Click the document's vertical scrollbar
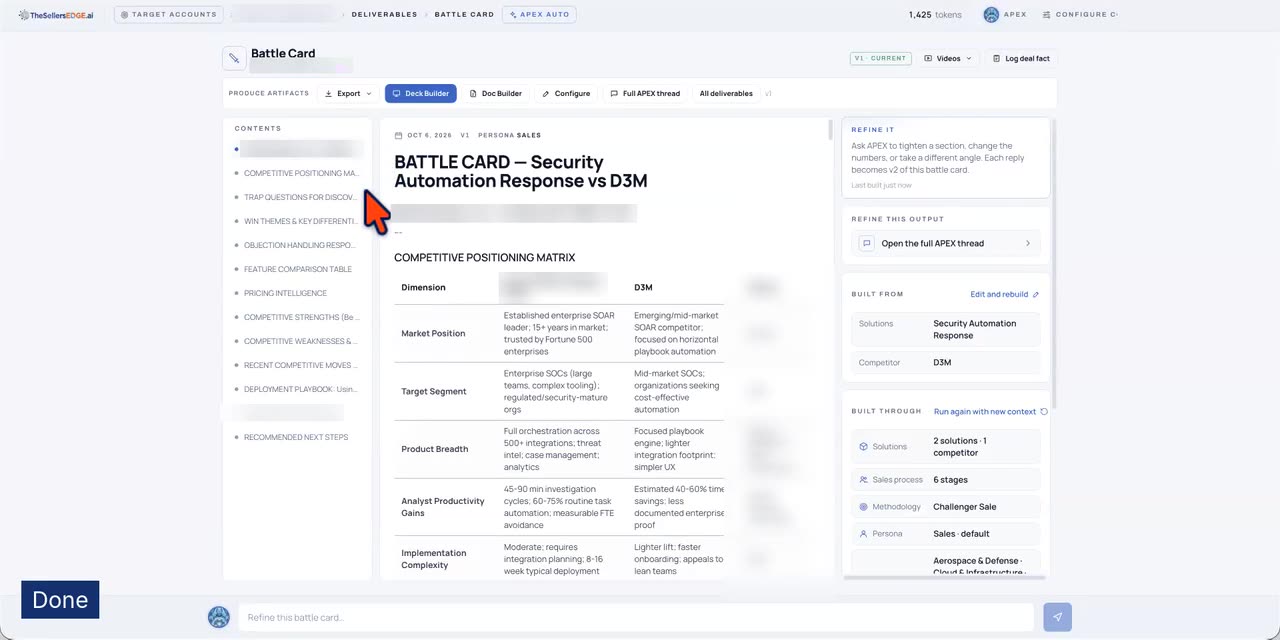This screenshot has height=640, width=1280. coord(830,130)
